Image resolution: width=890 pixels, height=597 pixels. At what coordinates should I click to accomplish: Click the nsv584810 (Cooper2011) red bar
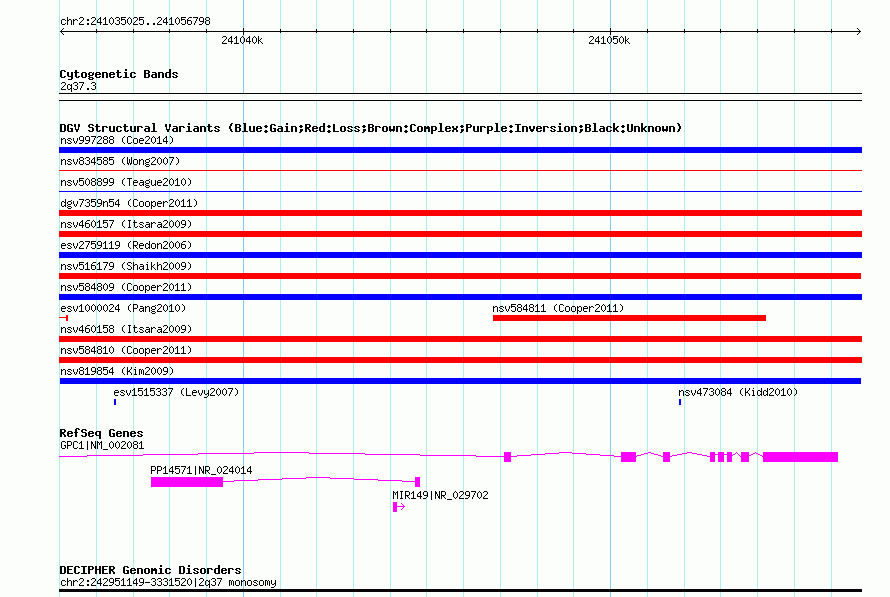[460, 360]
